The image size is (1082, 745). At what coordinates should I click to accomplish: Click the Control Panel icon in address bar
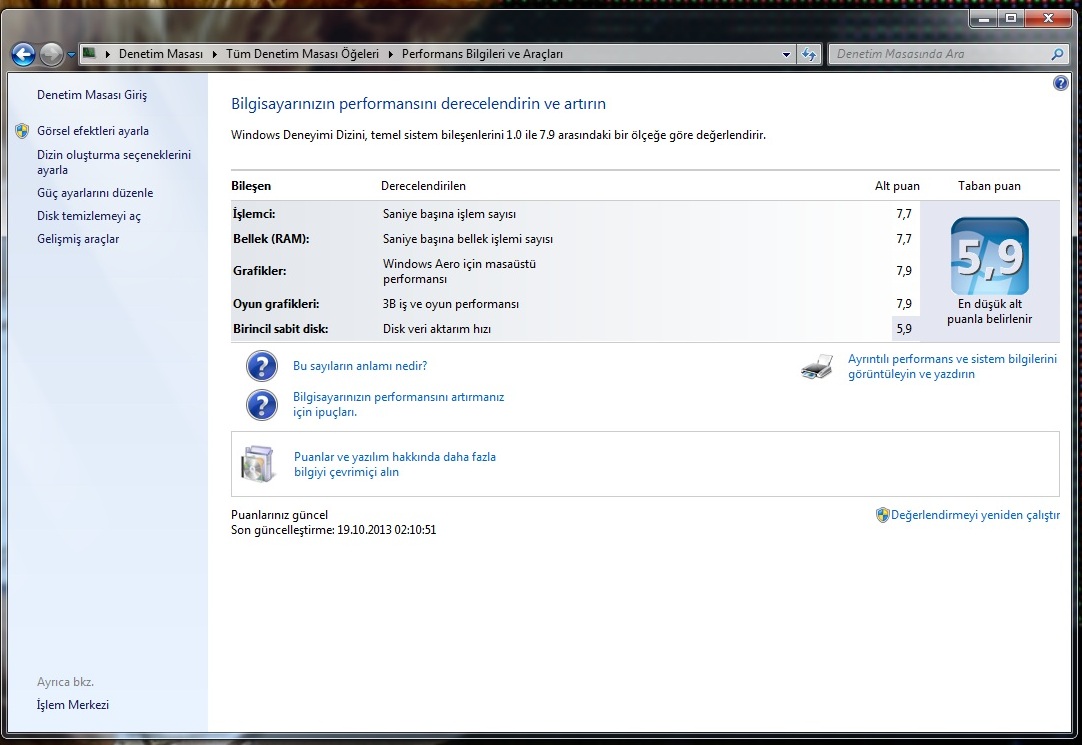click(x=89, y=53)
